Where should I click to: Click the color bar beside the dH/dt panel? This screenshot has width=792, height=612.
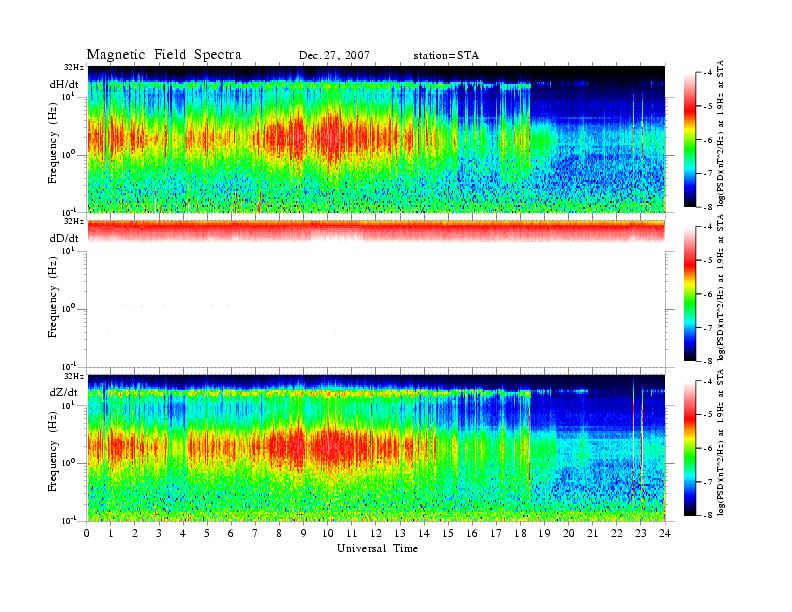tap(690, 140)
